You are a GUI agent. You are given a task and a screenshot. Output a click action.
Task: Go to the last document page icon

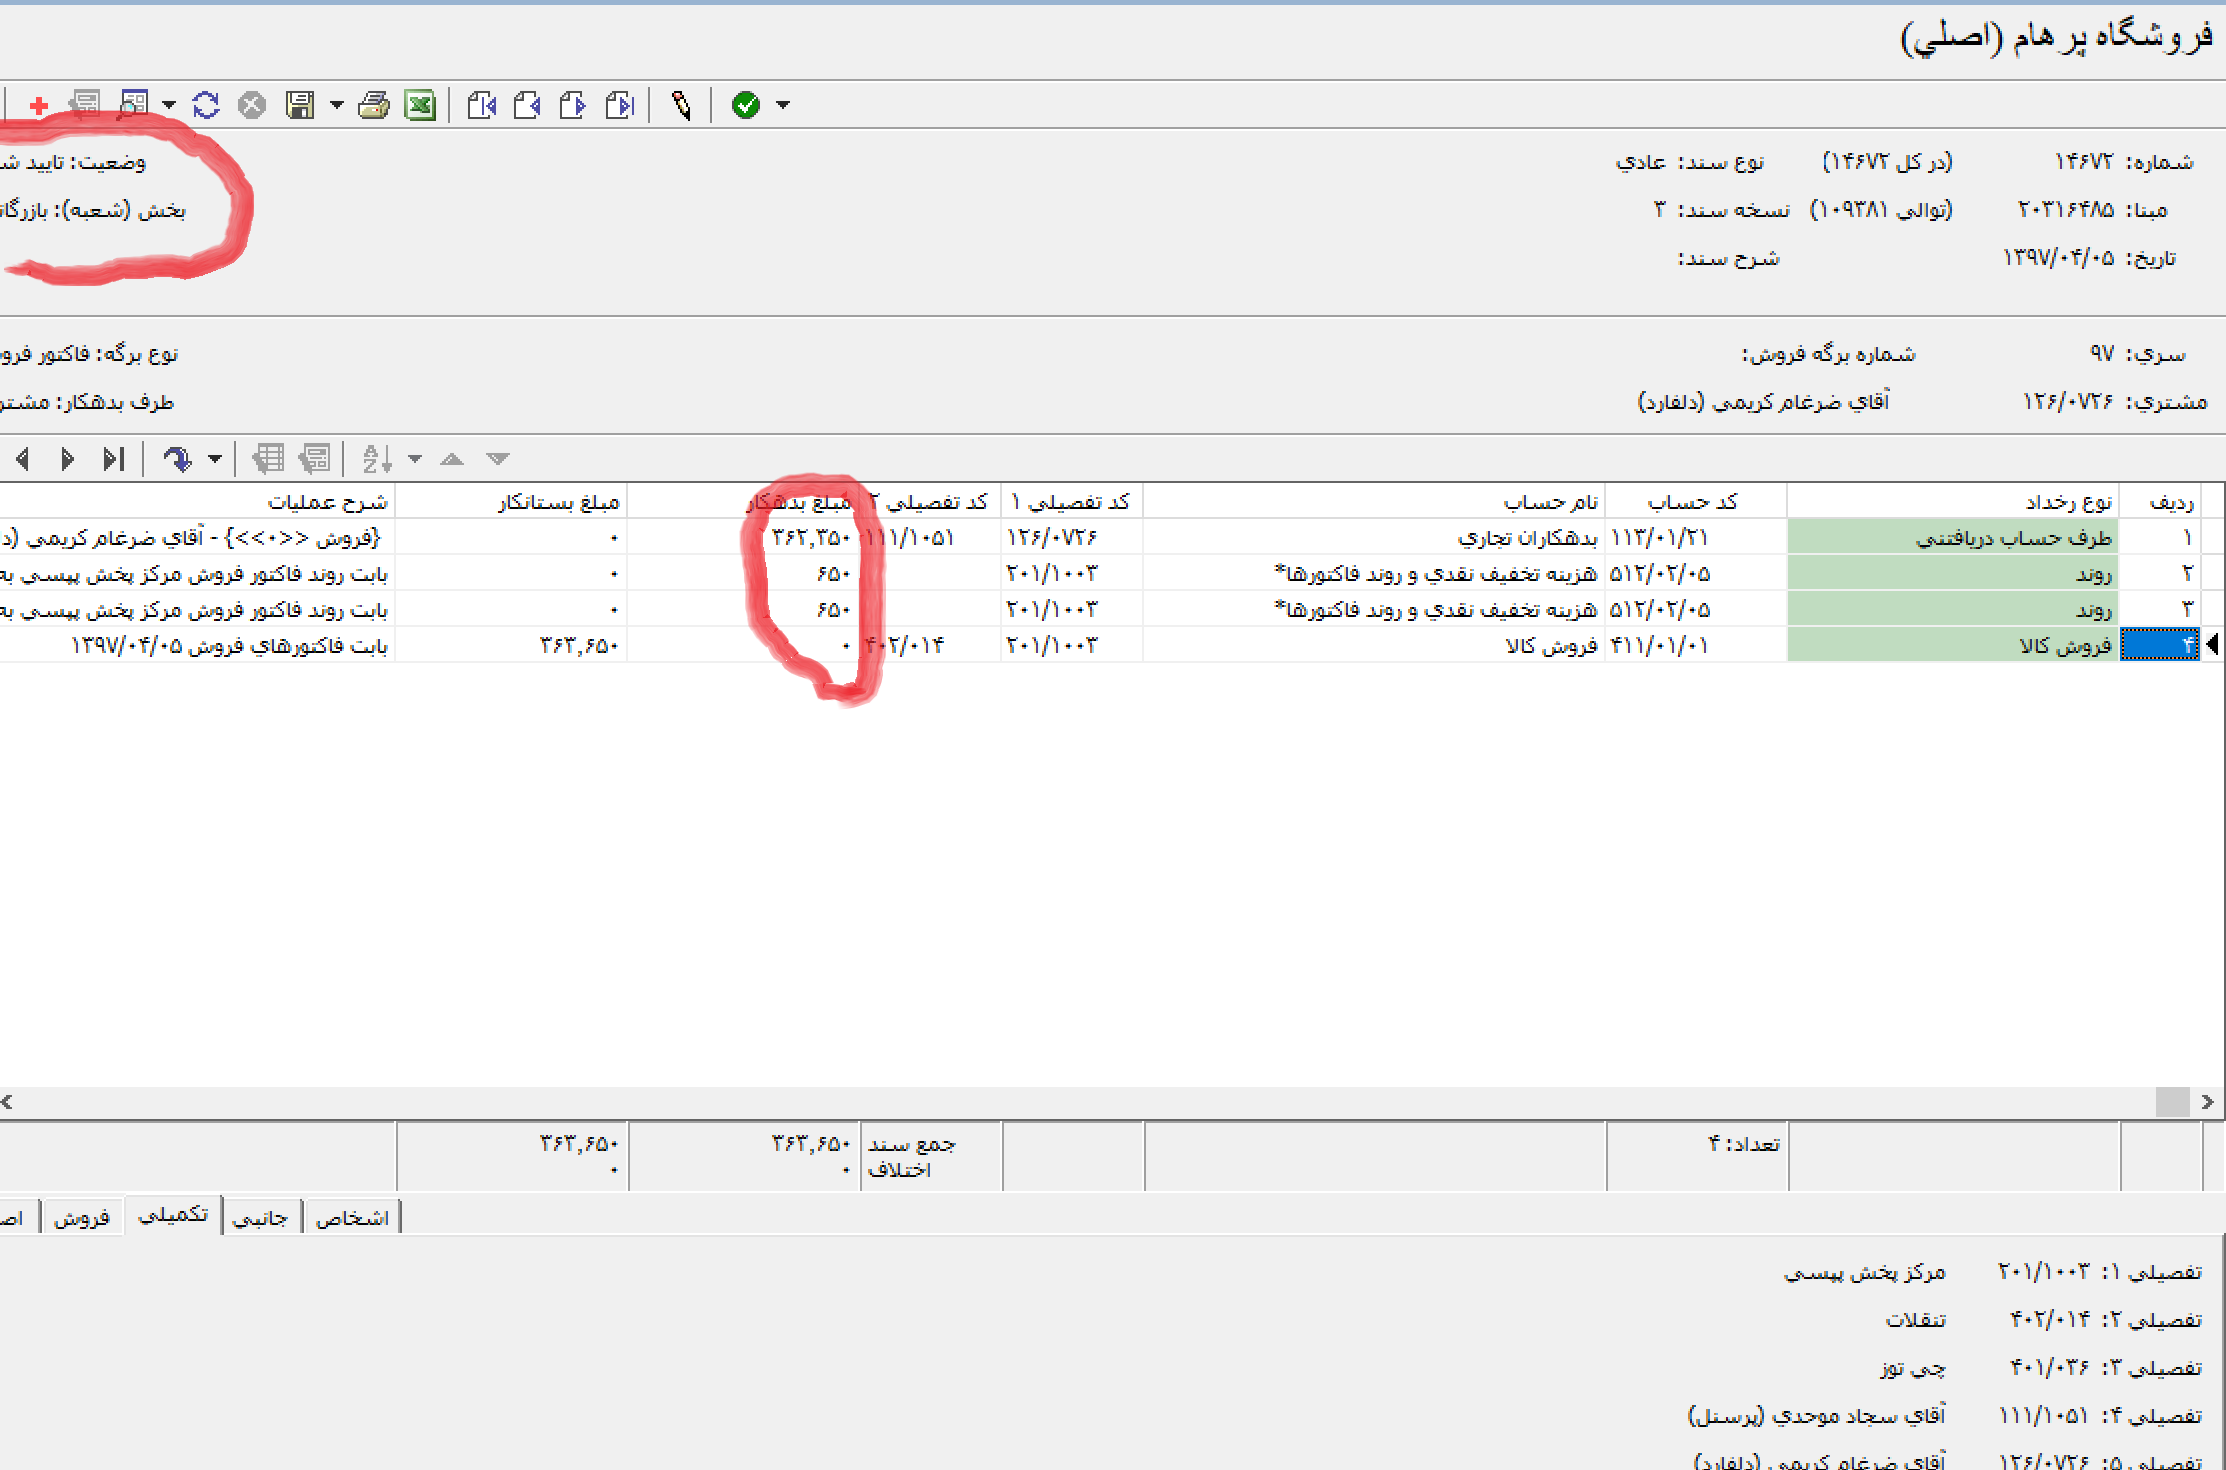[620, 105]
